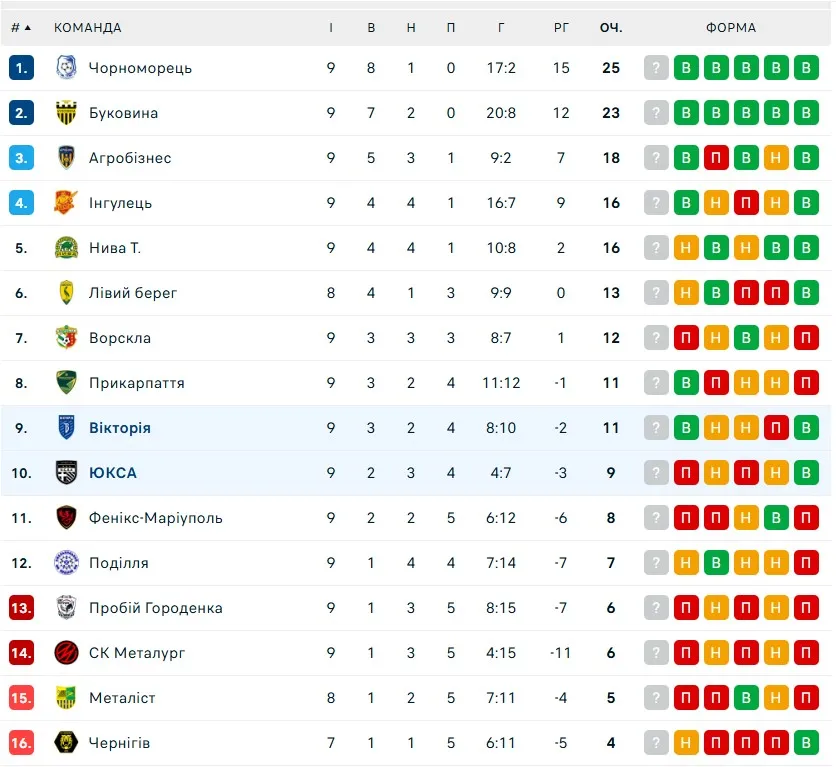The height and width of the screenshot is (767, 836).
Task: Click the Чорноморець team logo
Action: tap(66, 68)
